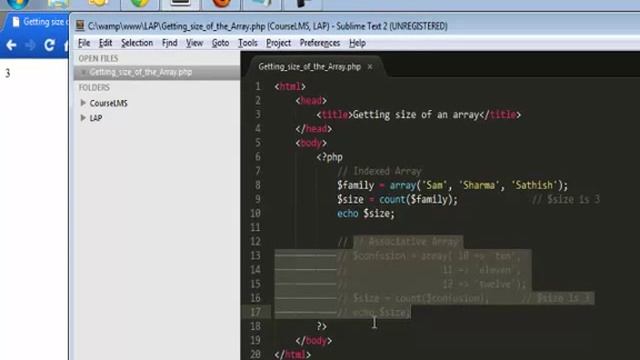Click the browser back arrow

11,44
